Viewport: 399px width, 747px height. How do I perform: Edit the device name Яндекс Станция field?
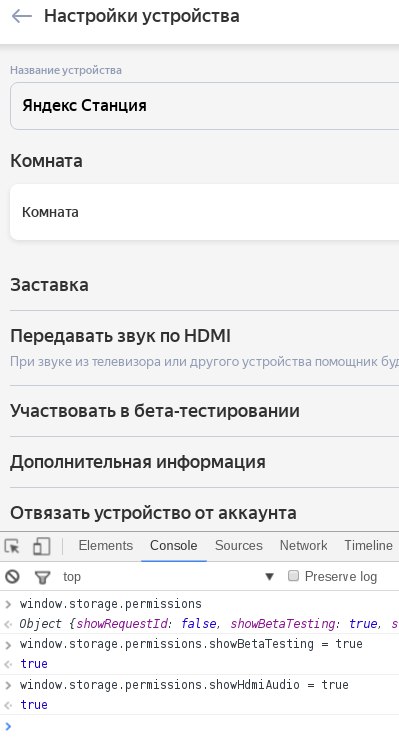pyautogui.click(x=204, y=106)
